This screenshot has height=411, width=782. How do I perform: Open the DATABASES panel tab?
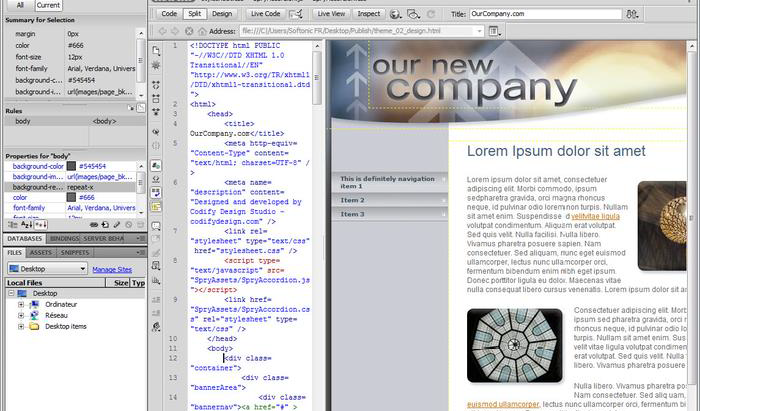pos(24,238)
